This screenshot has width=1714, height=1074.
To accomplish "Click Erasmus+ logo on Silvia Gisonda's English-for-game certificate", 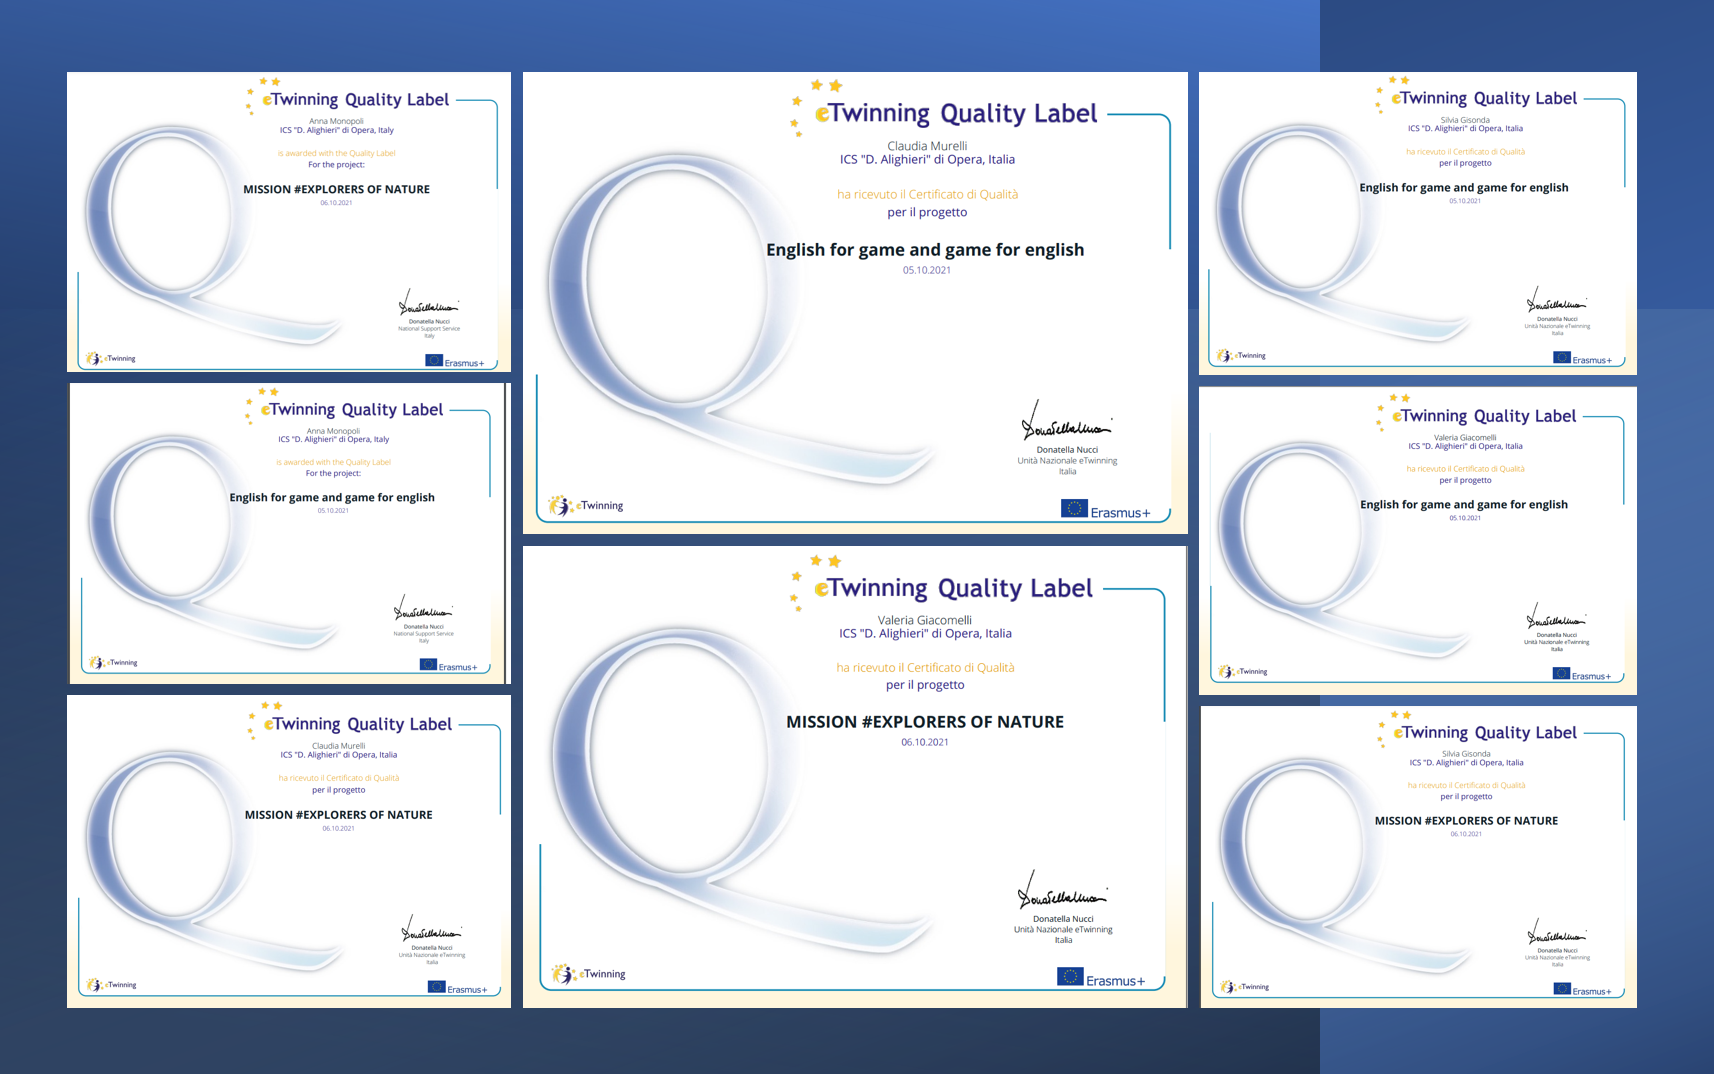I will pyautogui.click(x=1582, y=358).
